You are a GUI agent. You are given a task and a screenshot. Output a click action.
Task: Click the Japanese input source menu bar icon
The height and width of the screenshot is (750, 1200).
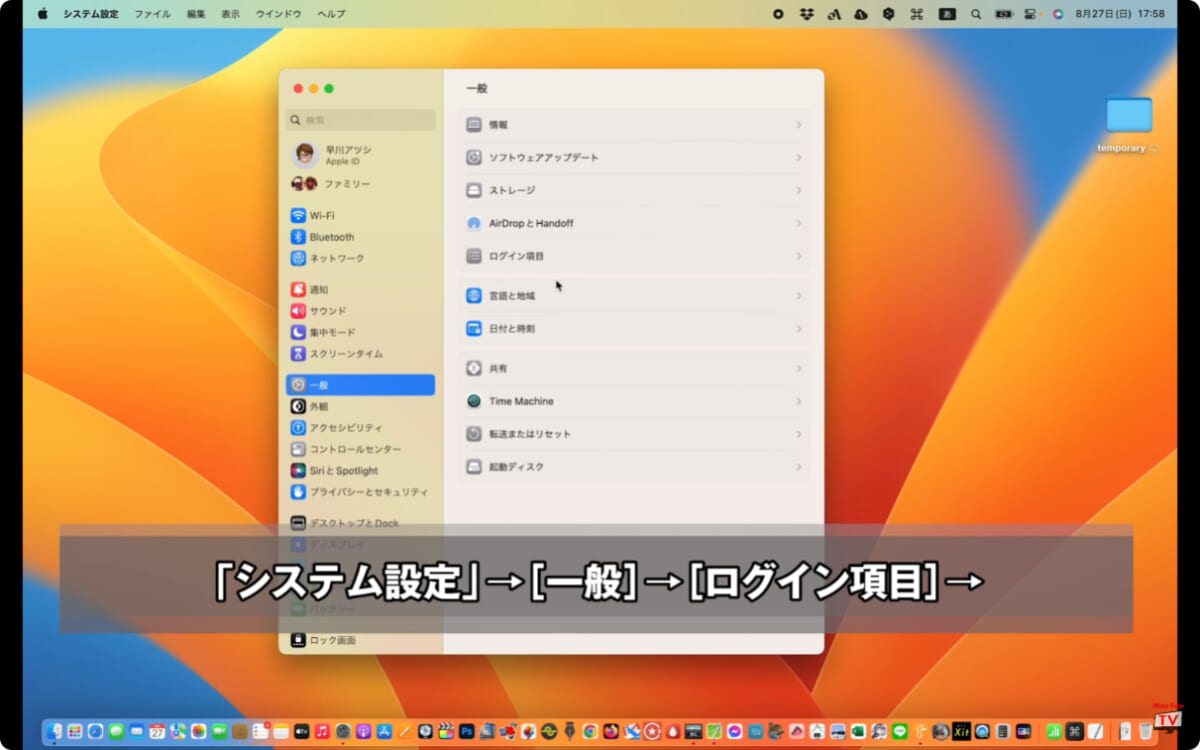tap(947, 14)
